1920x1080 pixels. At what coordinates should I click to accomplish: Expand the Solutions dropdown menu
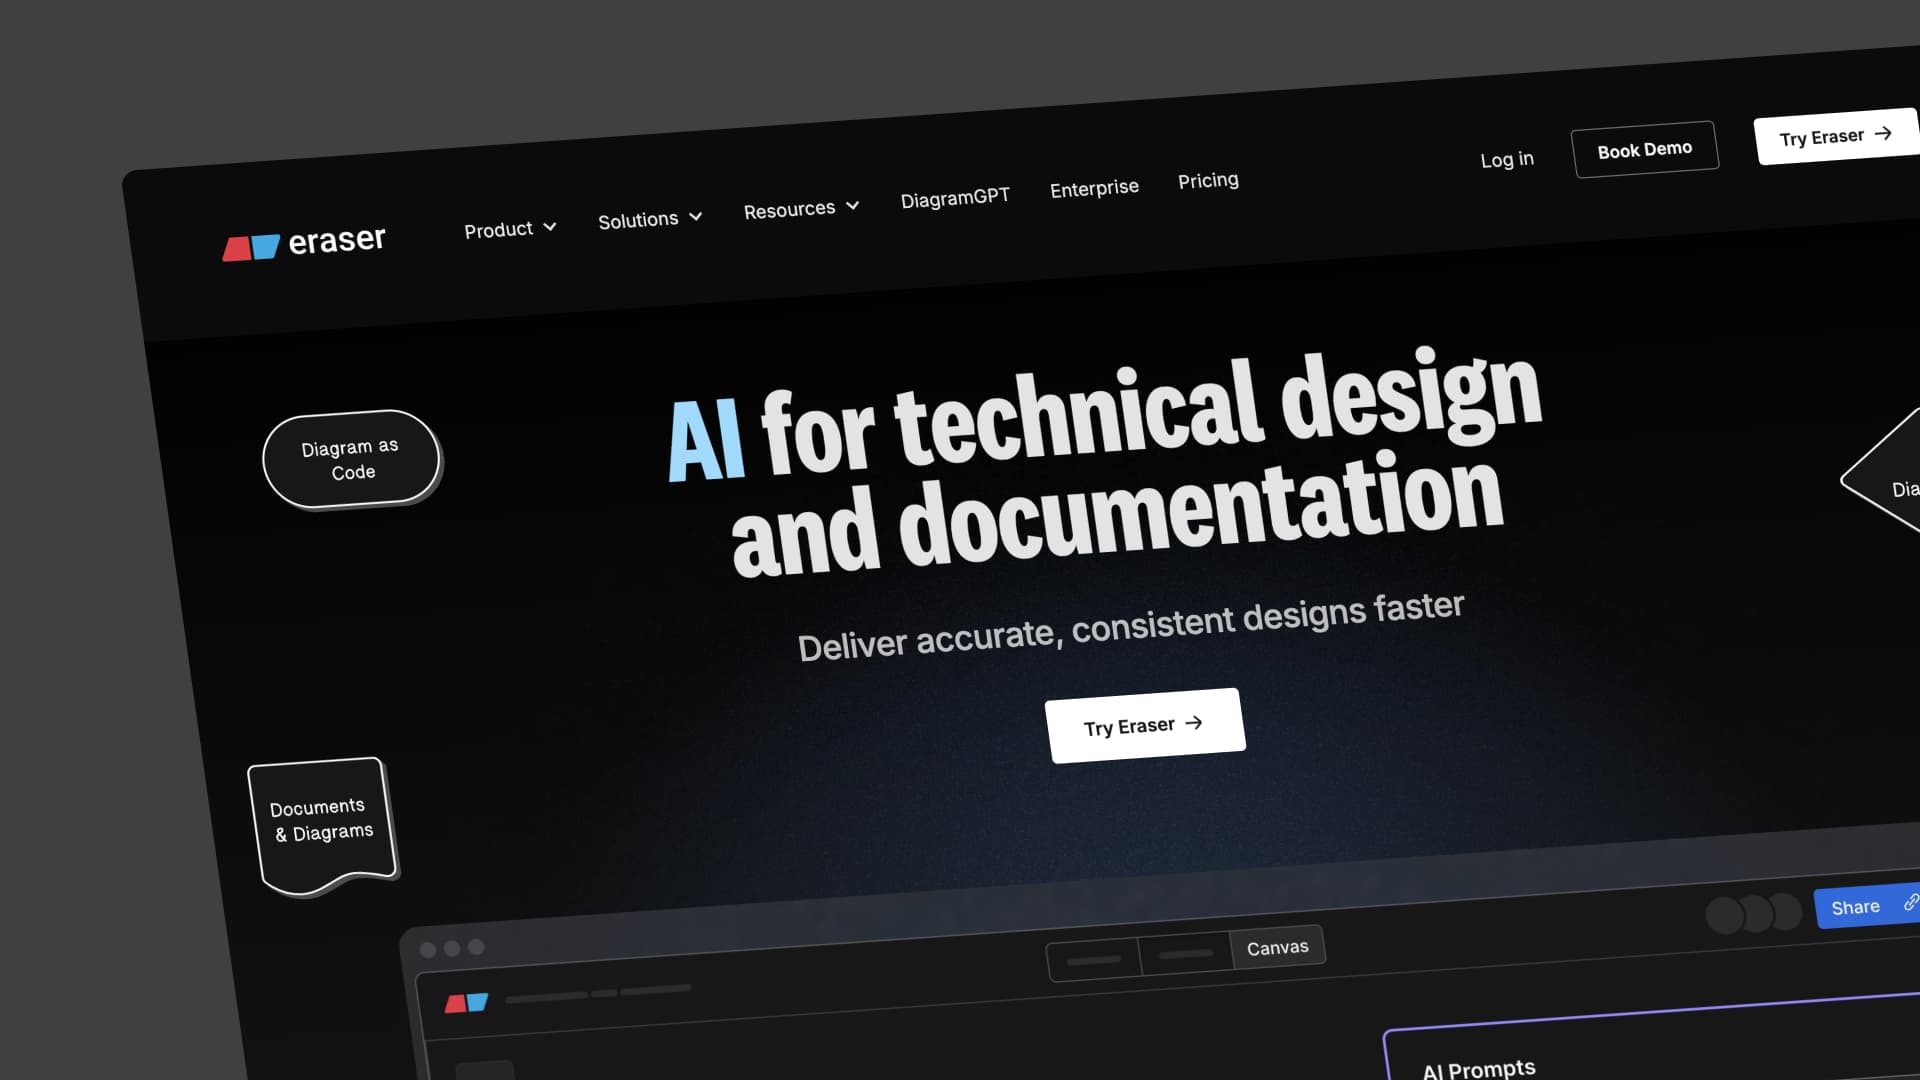pos(650,219)
